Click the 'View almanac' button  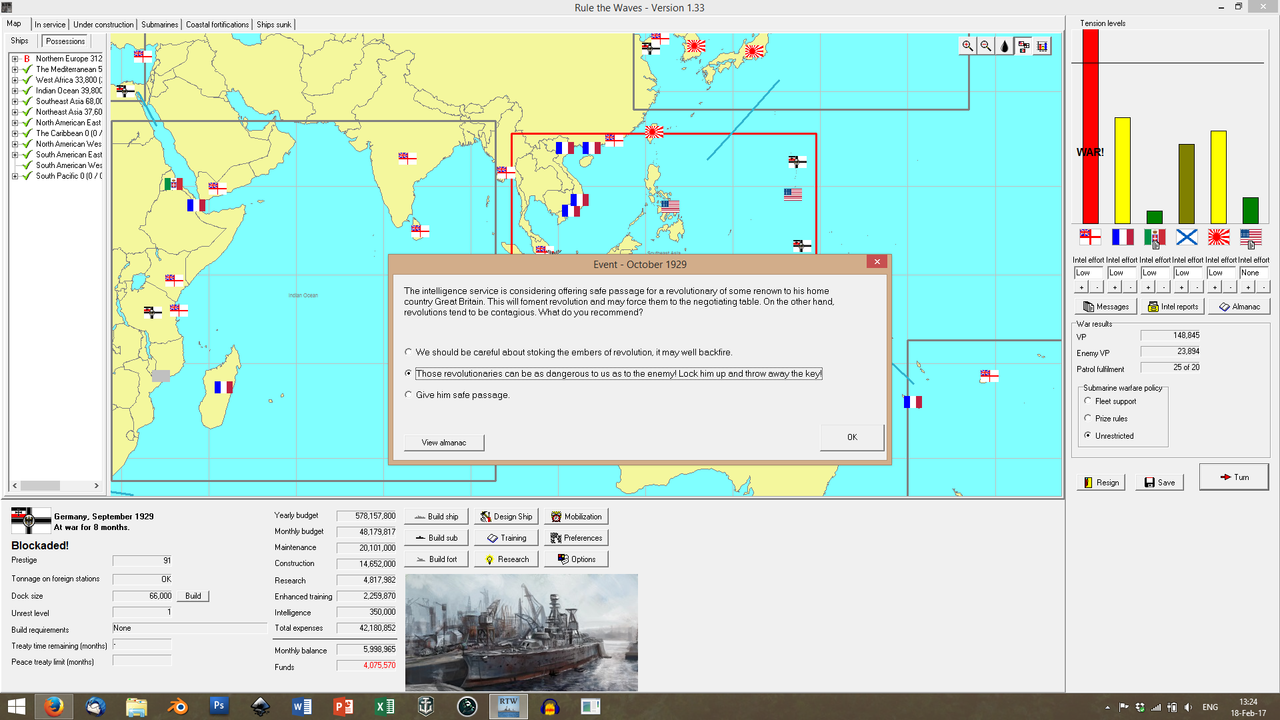pos(443,442)
